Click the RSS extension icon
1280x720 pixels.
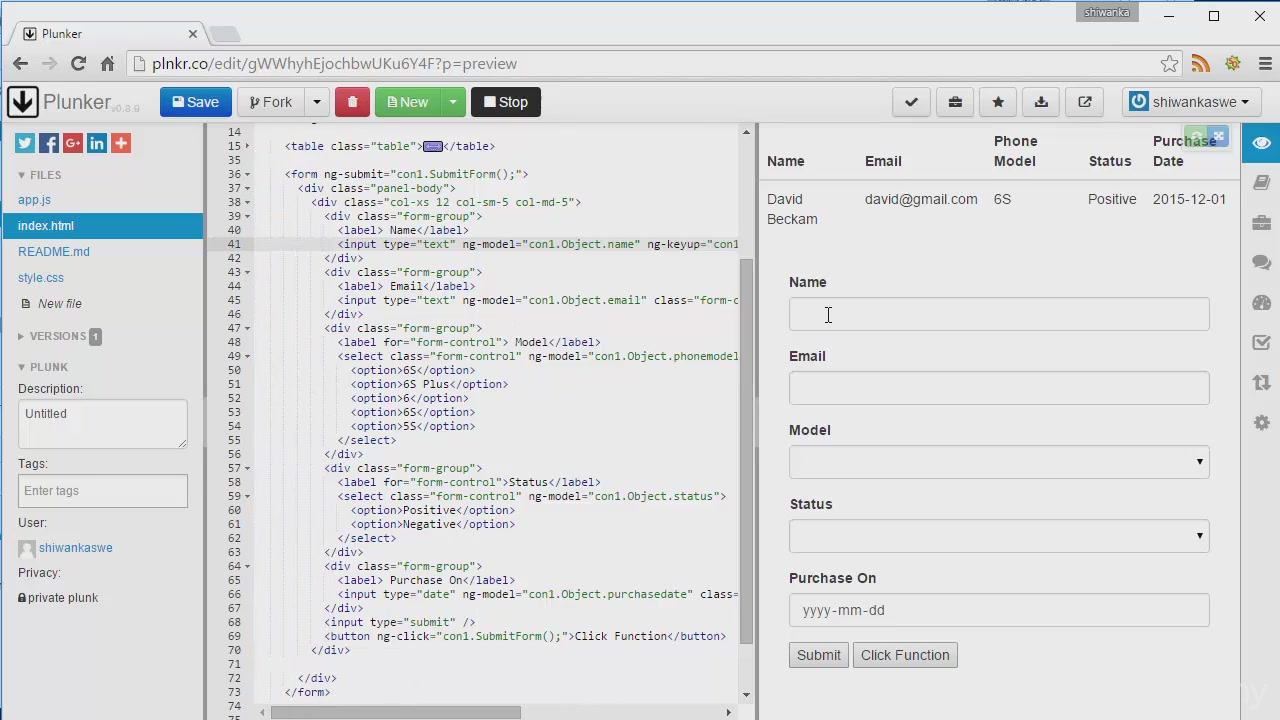[x=1201, y=63]
